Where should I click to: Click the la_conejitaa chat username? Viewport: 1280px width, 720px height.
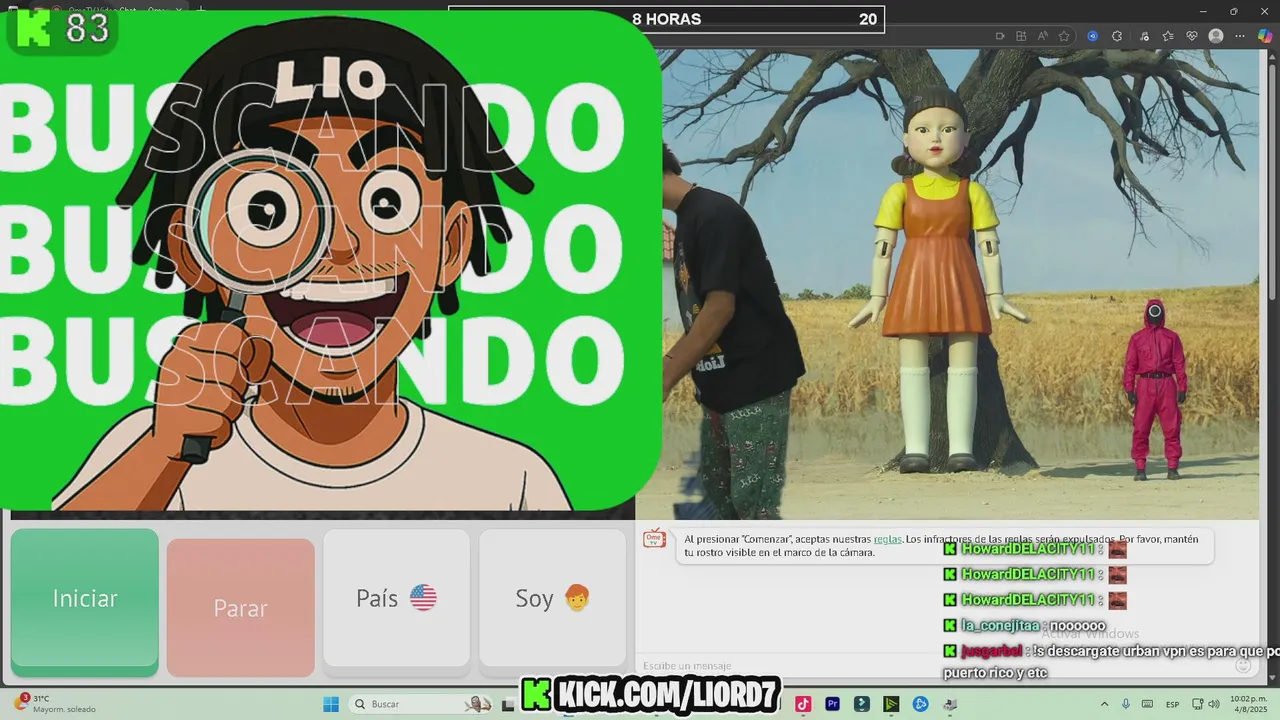pos(999,625)
